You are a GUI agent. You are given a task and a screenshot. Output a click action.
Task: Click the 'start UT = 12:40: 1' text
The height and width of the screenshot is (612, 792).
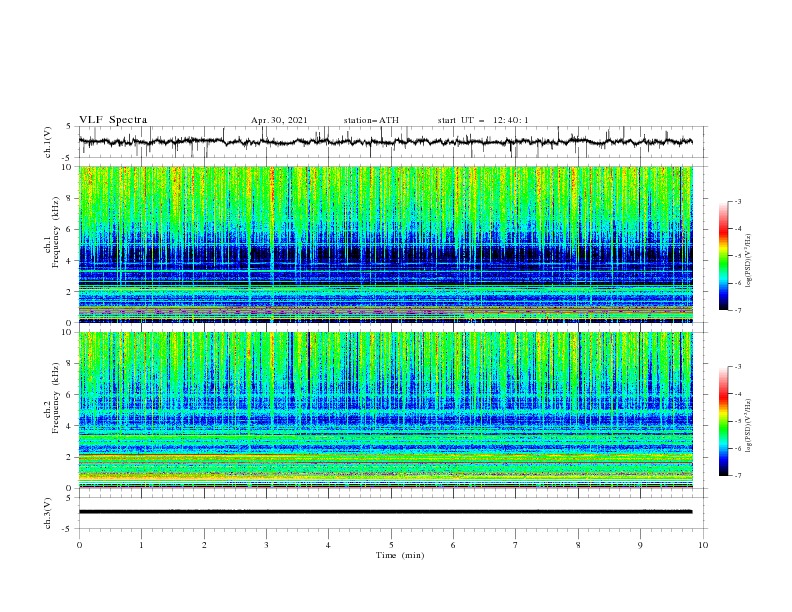483,120
